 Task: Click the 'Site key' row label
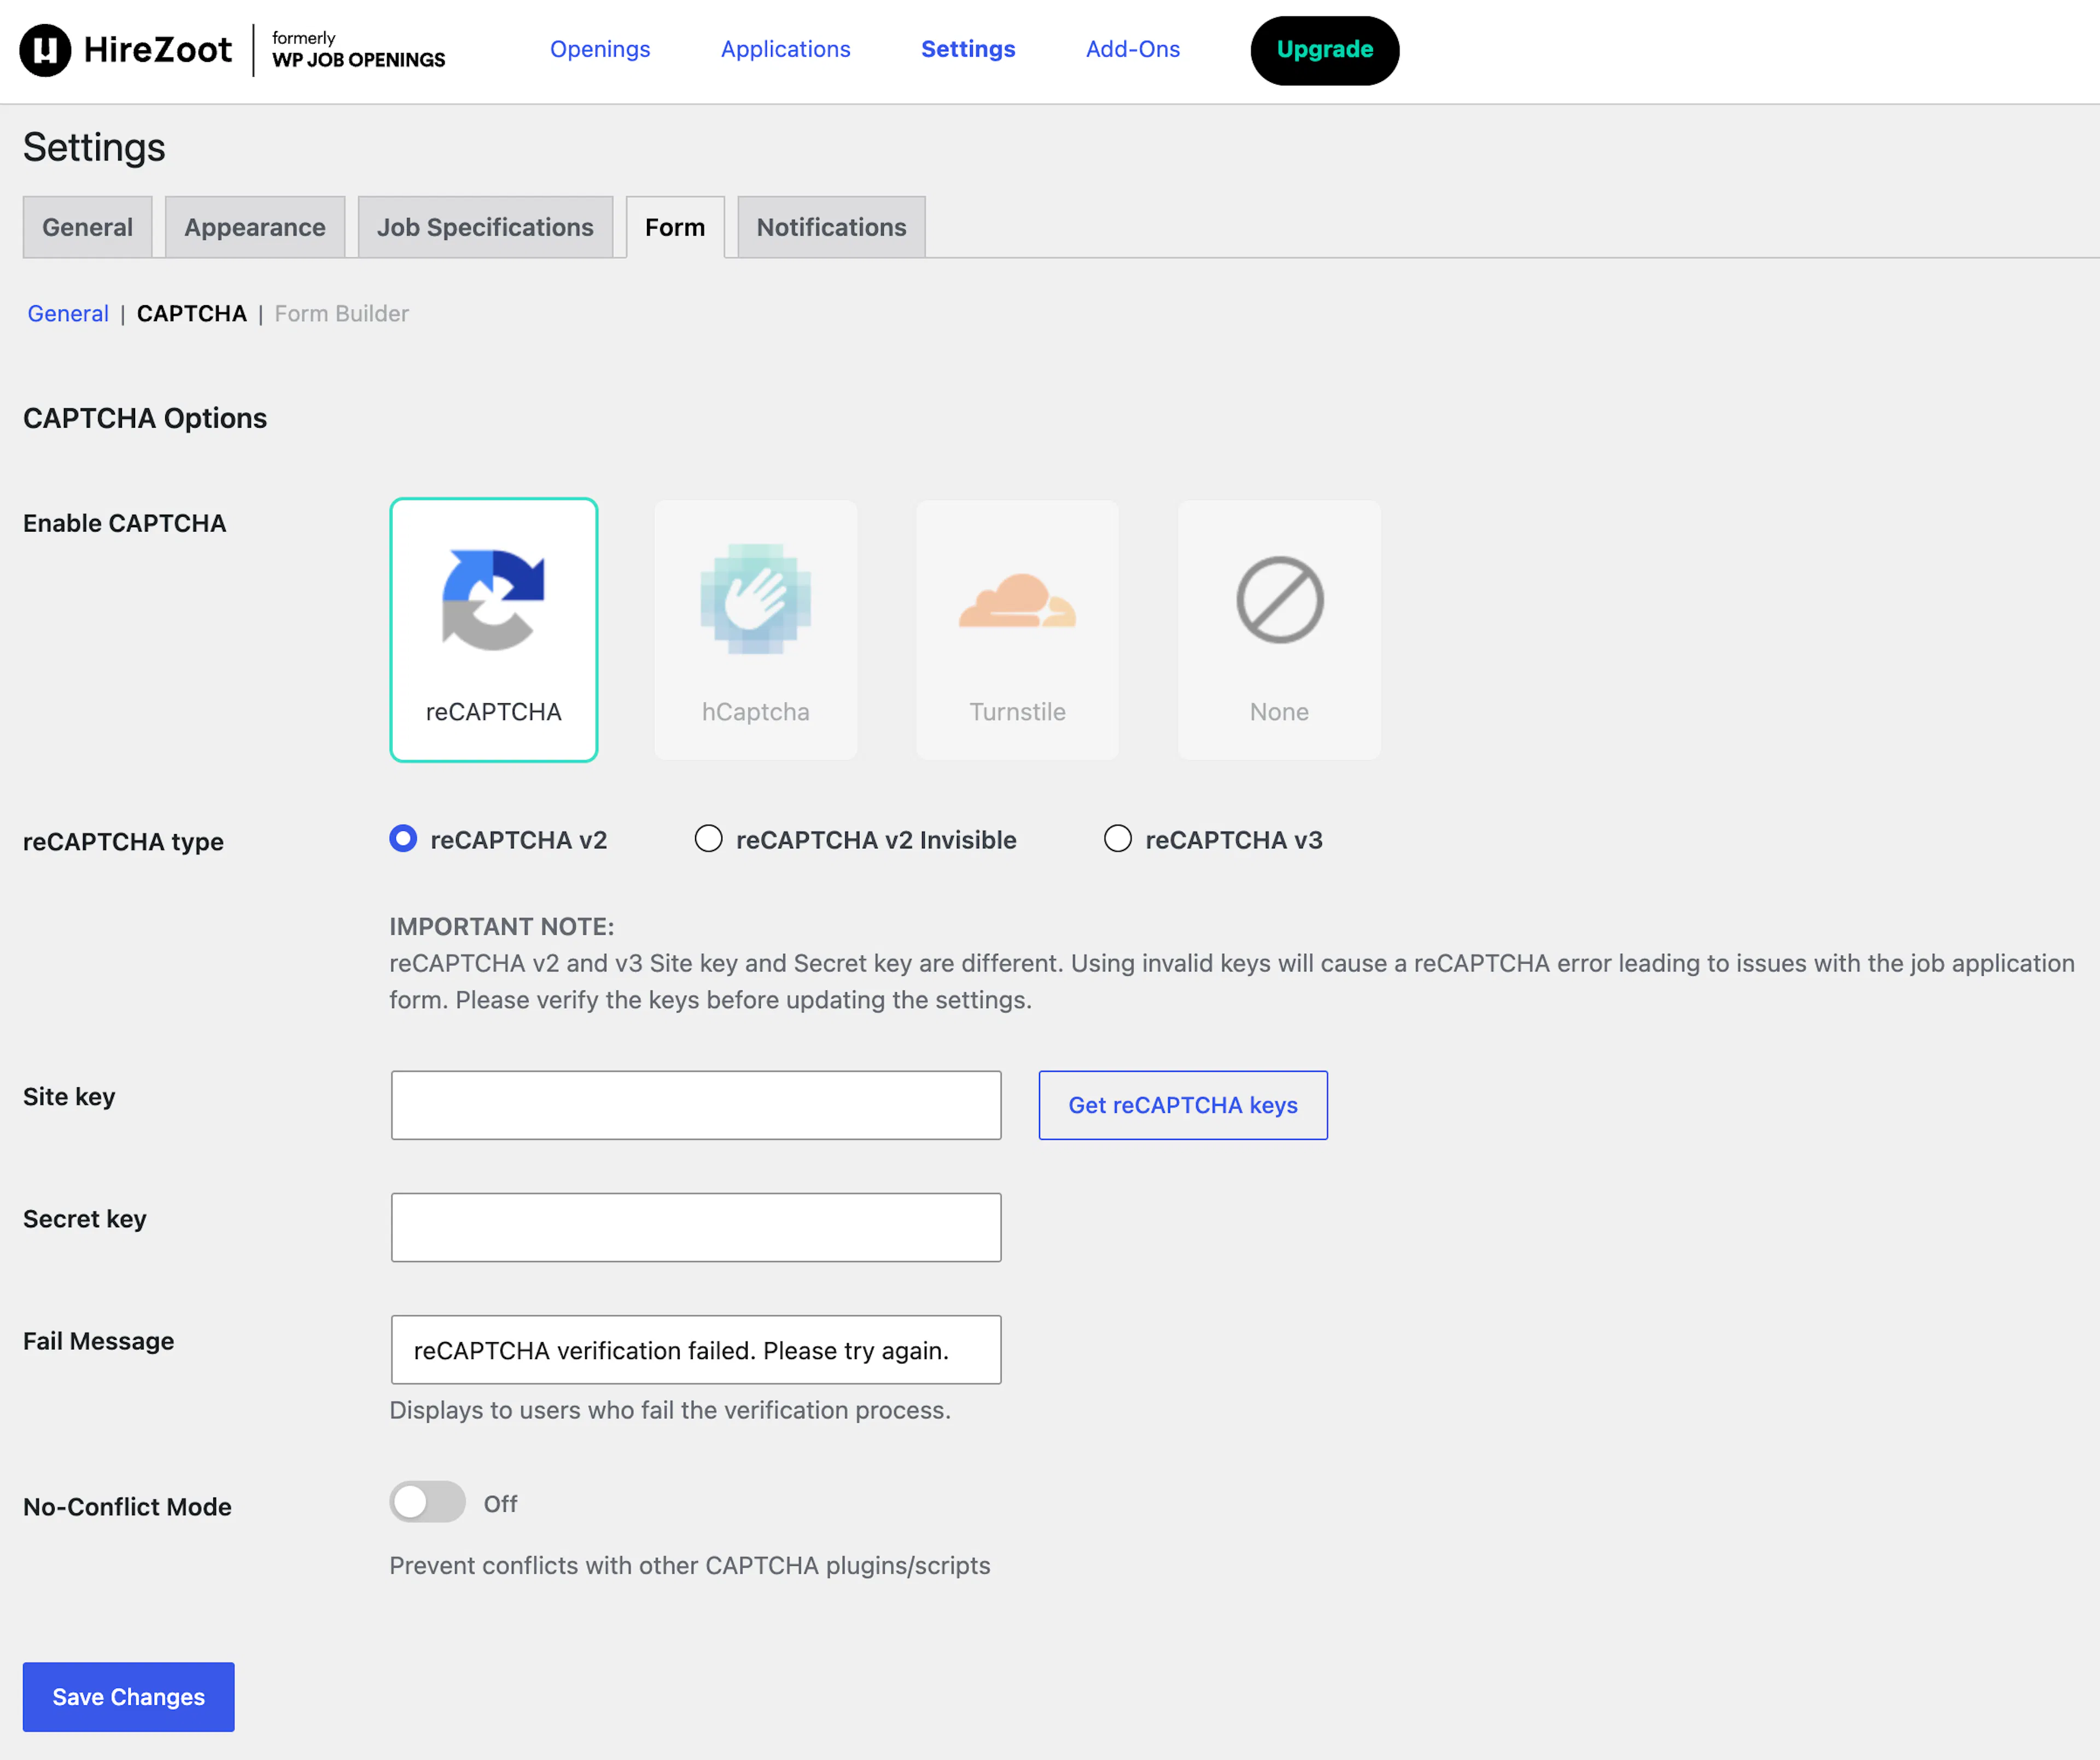pos(69,1097)
